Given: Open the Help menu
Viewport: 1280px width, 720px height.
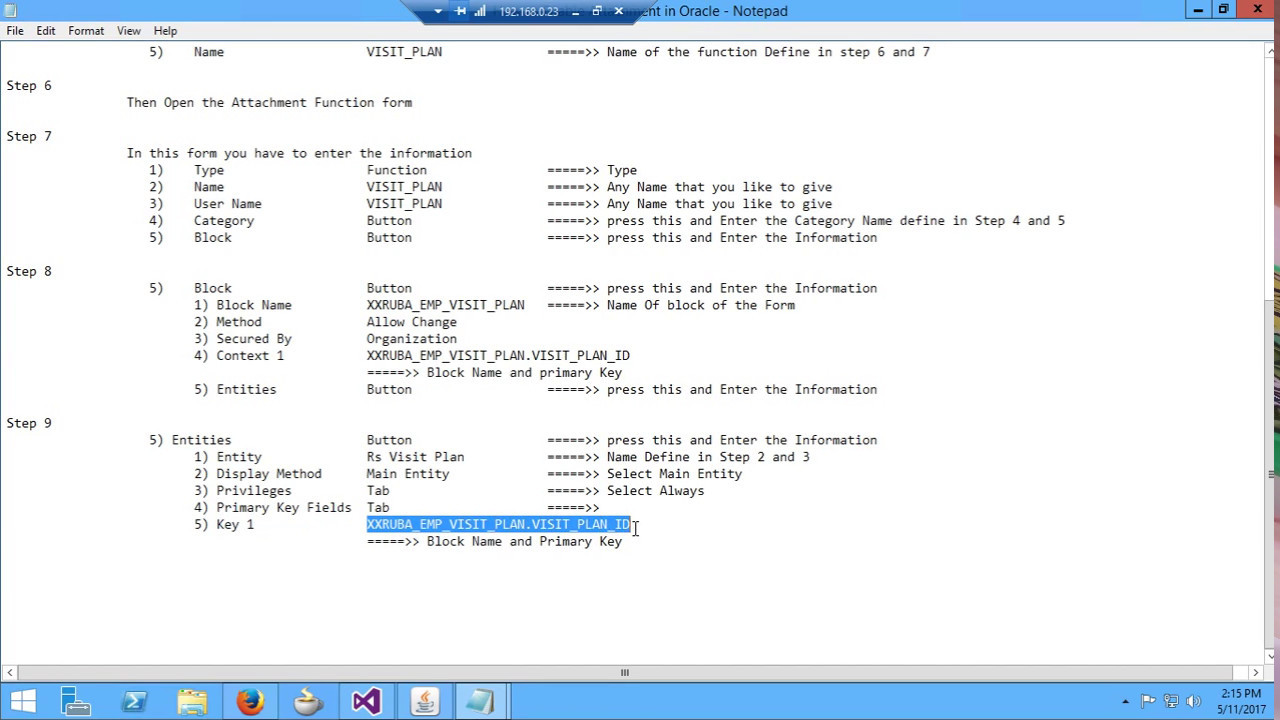Looking at the screenshot, I should (x=165, y=31).
